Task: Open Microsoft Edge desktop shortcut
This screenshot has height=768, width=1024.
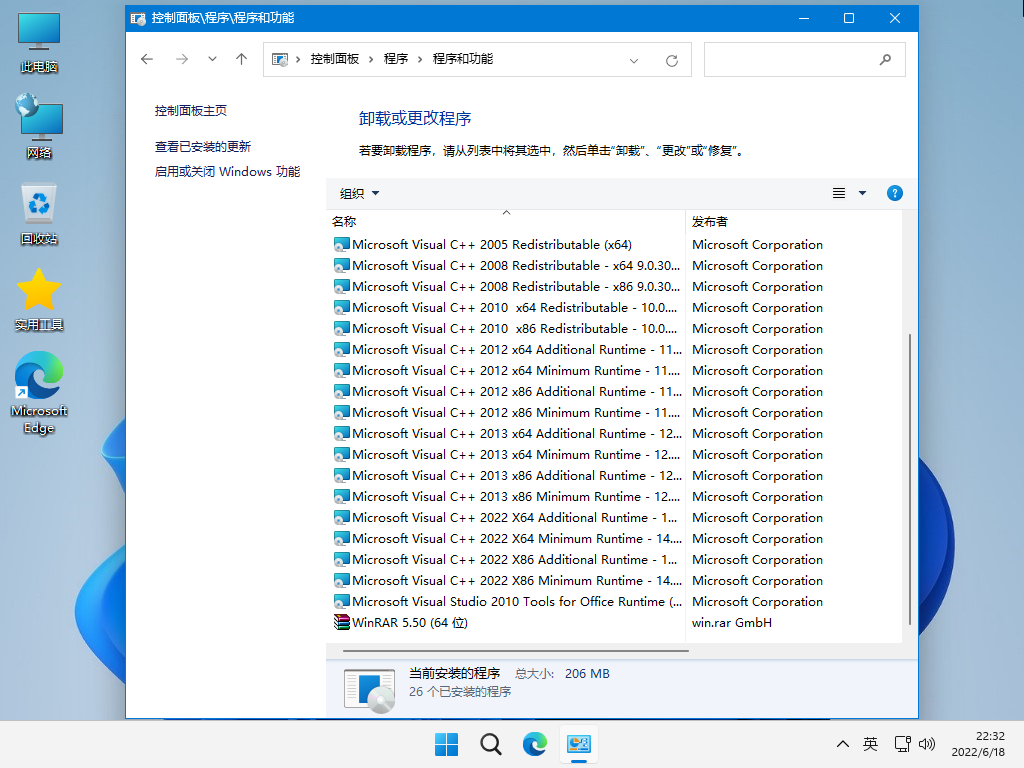Action: point(39,392)
